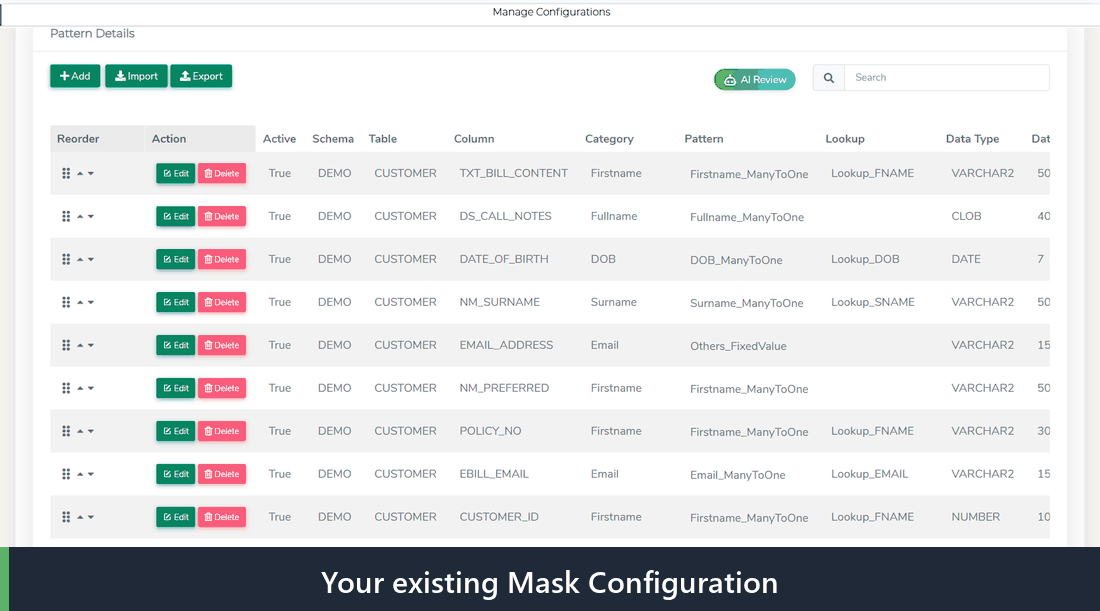Edit the DS_CALL_NOTES row
1100x611 pixels.
pyautogui.click(x=175, y=216)
